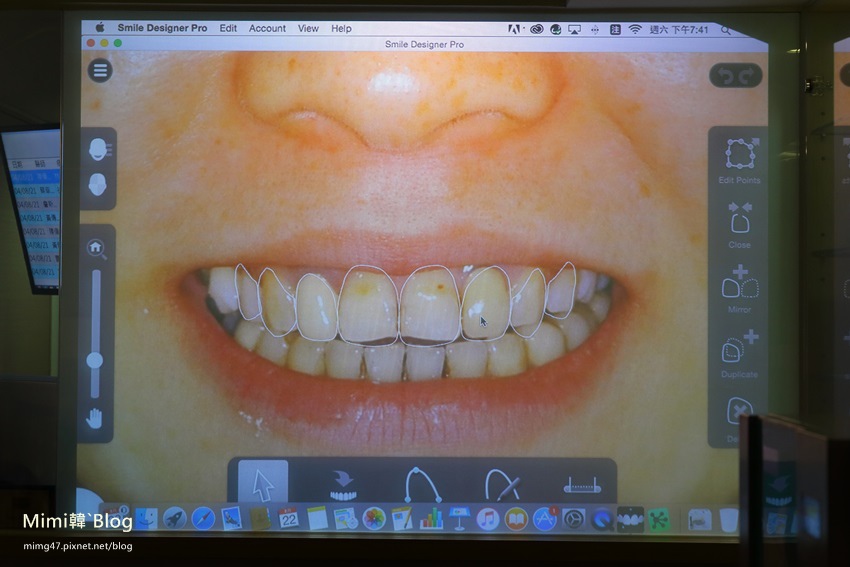
Task: Open Safari from the dock
Action: pyautogui.click(x=203, y=519)
